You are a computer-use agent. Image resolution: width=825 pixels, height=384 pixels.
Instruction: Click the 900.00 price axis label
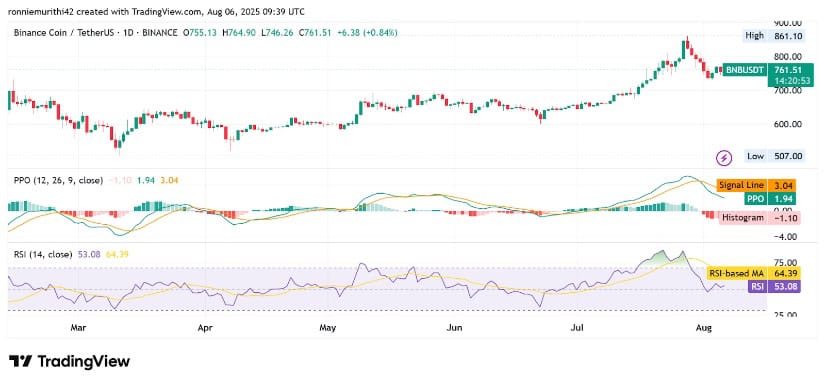(x=788, y=23)
